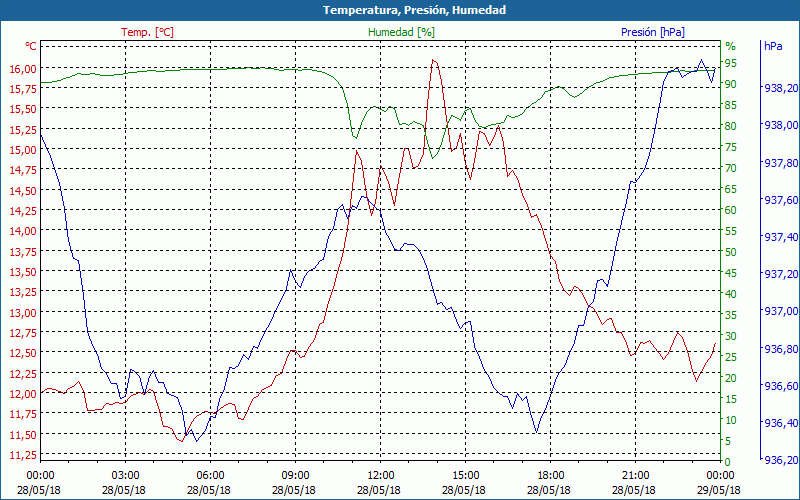The width and height of the screenshot is (800, 500).
Task: Pick 60 on the humidity axis
Action: [731, 210]
